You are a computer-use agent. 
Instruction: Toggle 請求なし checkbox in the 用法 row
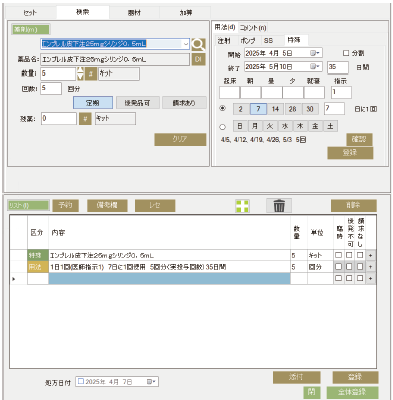(360, 267)
